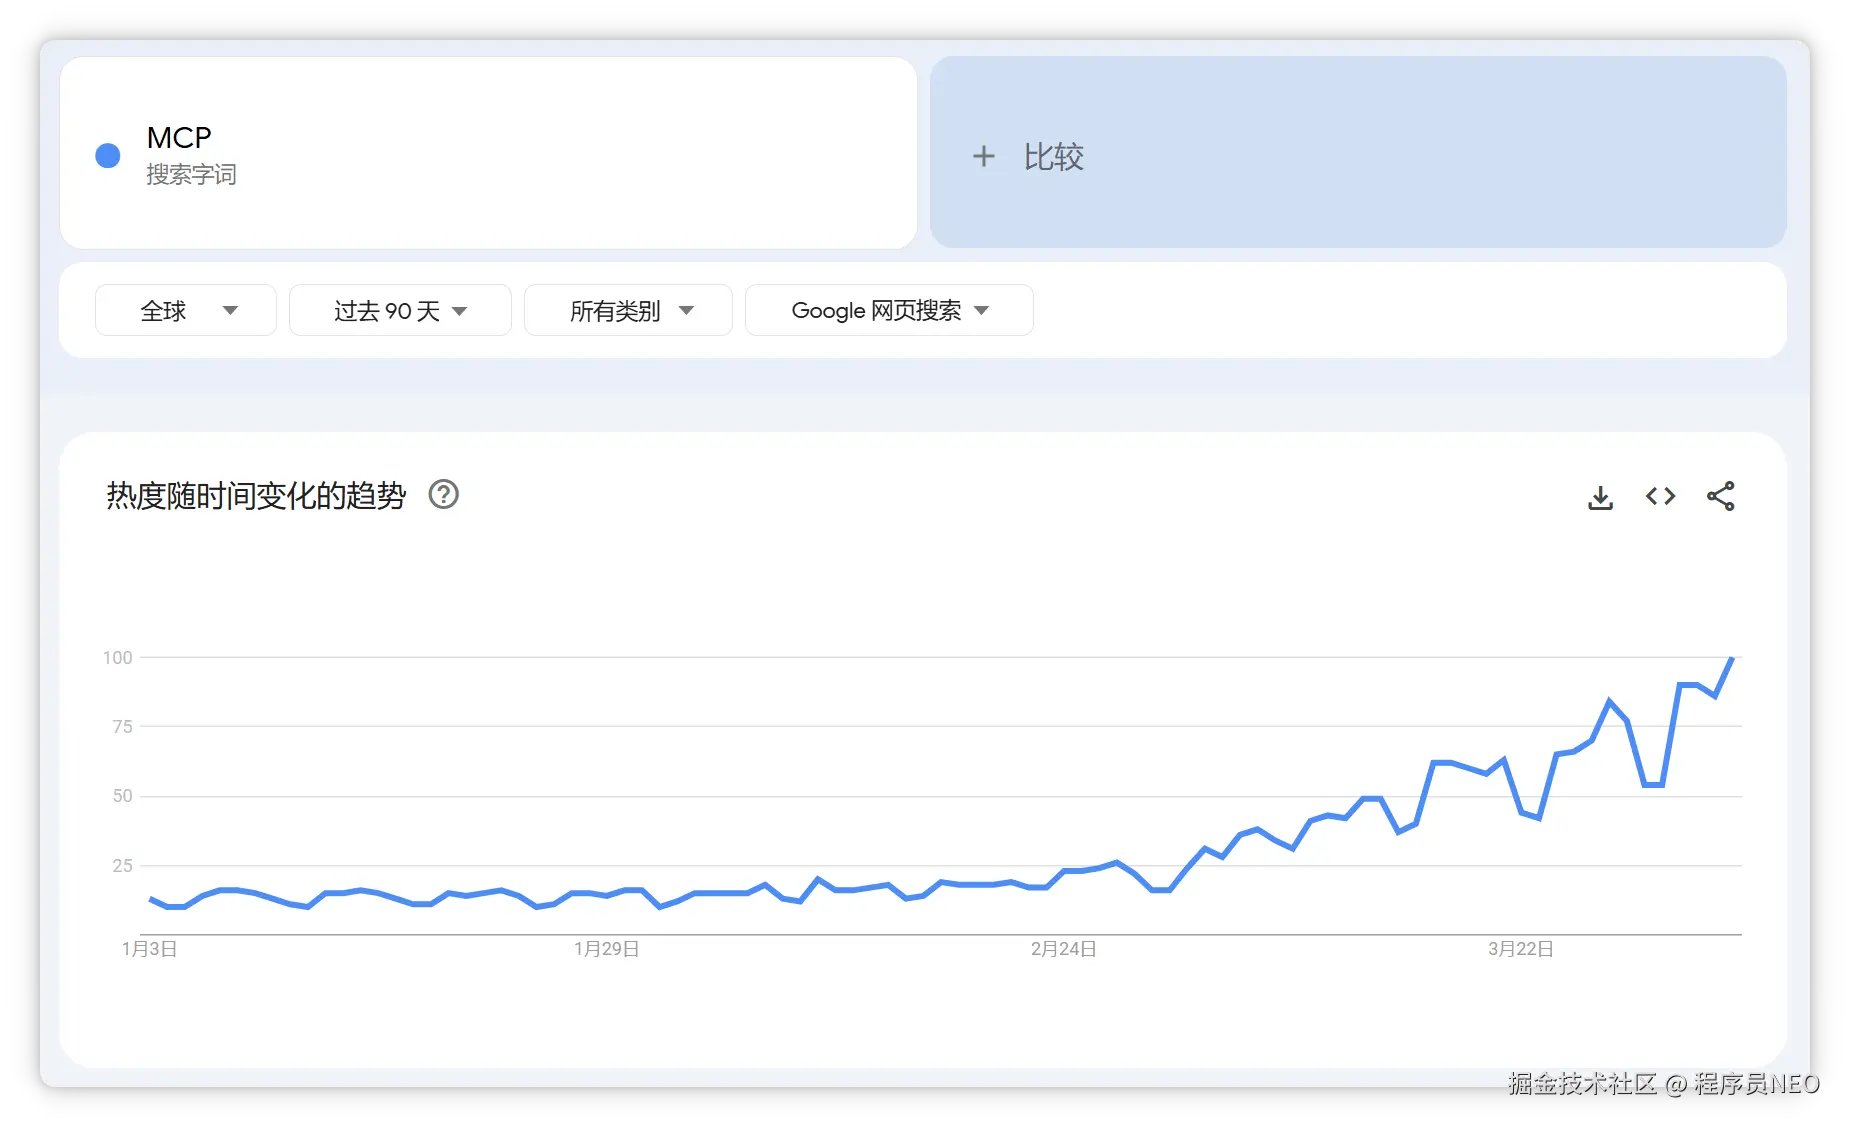Viewport: 1850px width, 1127px height.
Task: Click the plus icon beside 比较
Action: click(x=984, y=157)
